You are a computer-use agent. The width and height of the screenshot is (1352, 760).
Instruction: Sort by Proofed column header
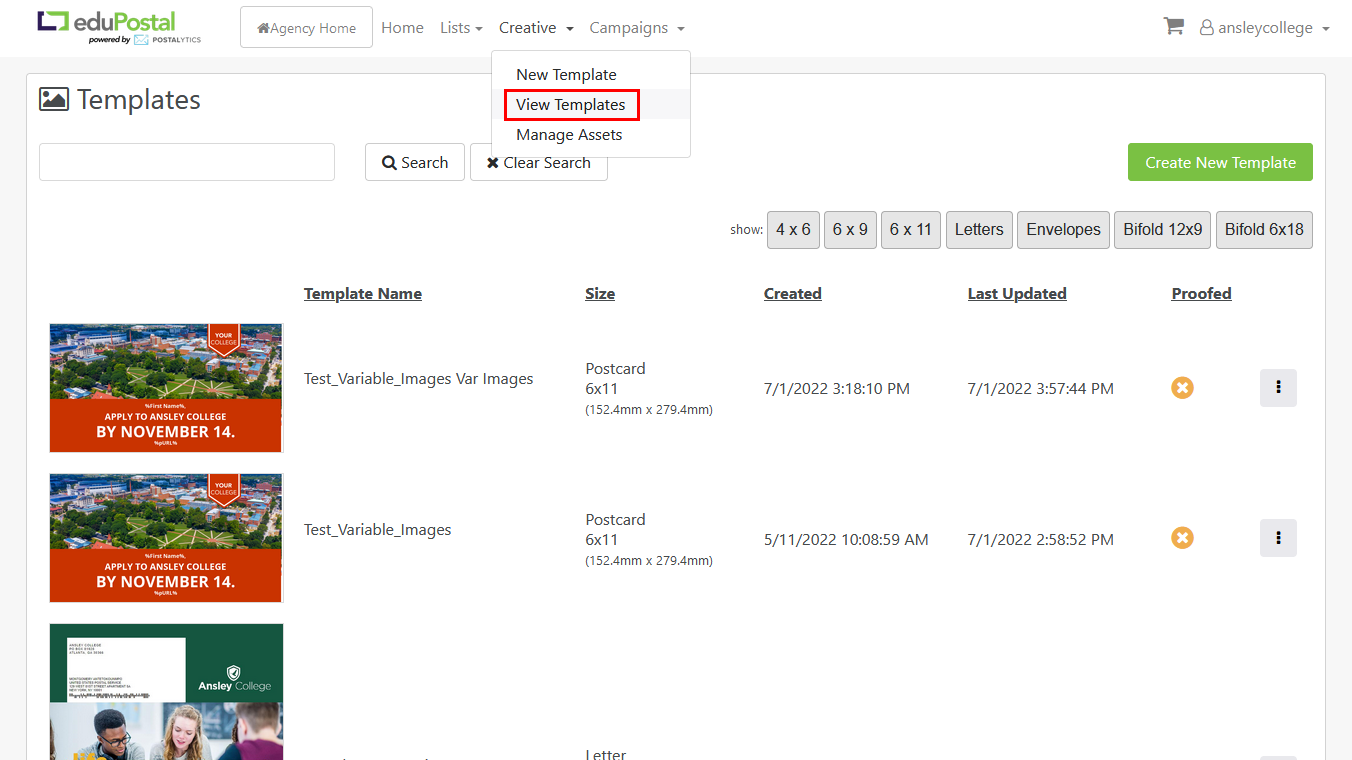coord(1201,294)
